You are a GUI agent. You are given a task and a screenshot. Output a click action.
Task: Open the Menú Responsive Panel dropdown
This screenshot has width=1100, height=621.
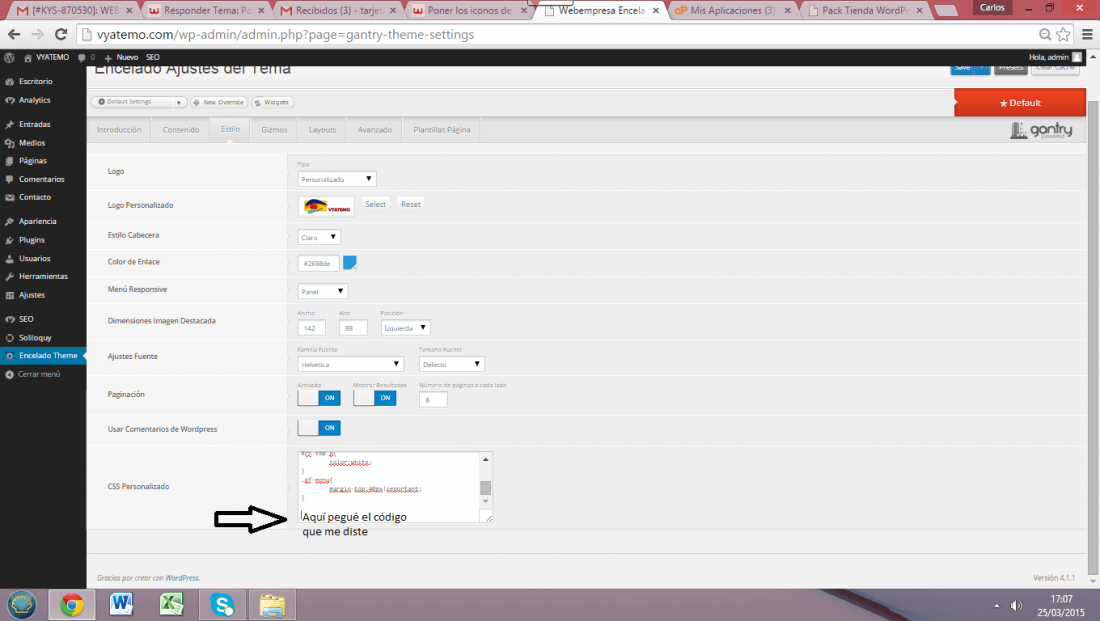pyautogui.click(x=323, y=291)
